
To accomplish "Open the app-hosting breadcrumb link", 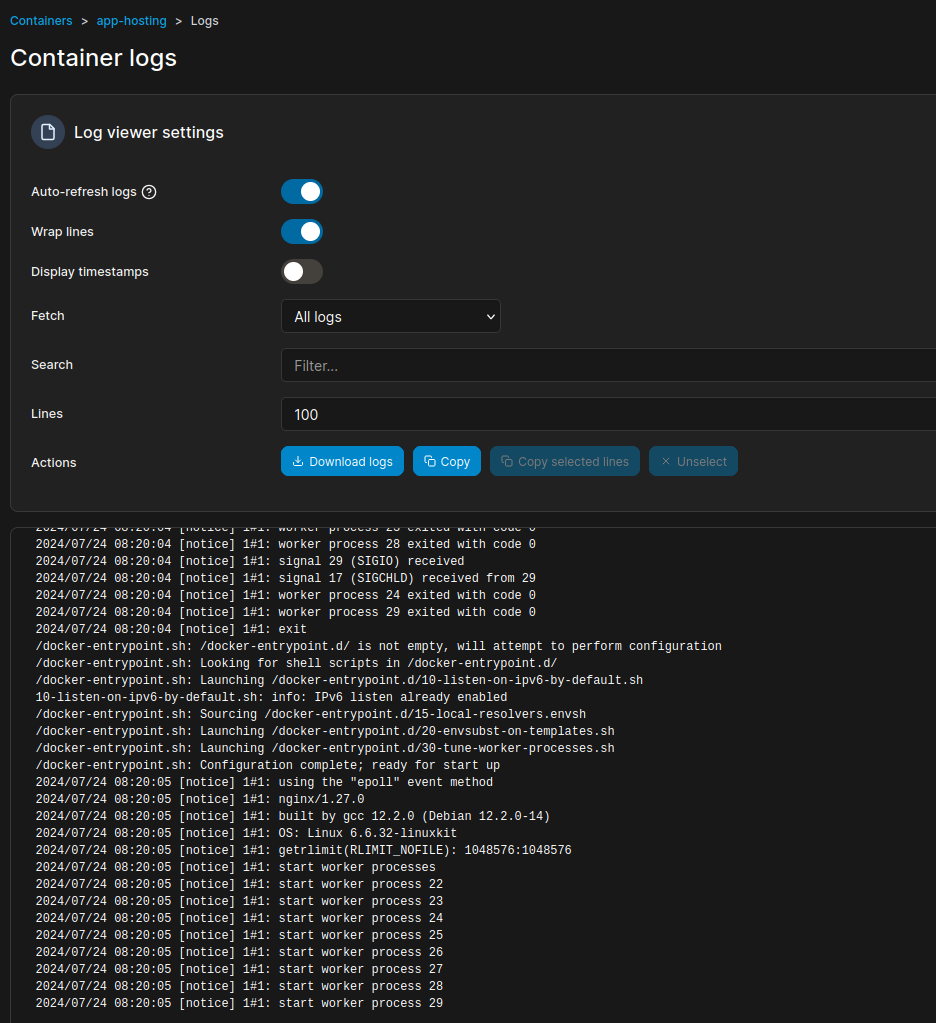I will (131, 20).
